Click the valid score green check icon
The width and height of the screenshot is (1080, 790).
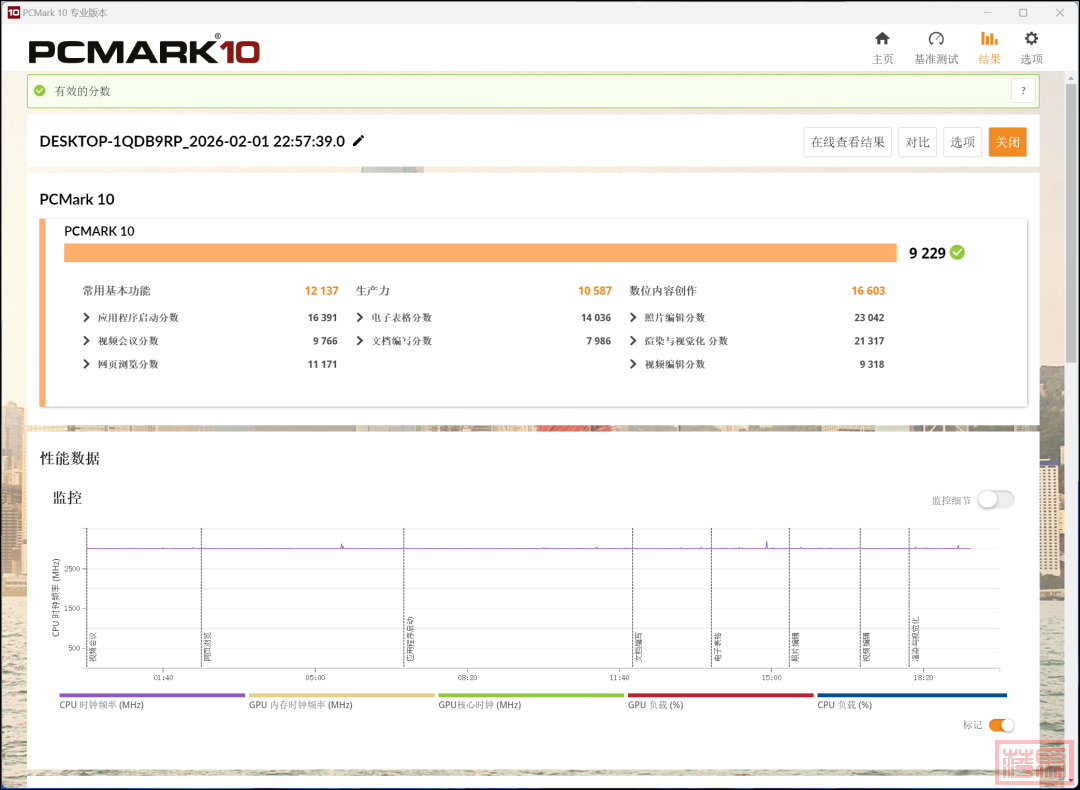40,91
